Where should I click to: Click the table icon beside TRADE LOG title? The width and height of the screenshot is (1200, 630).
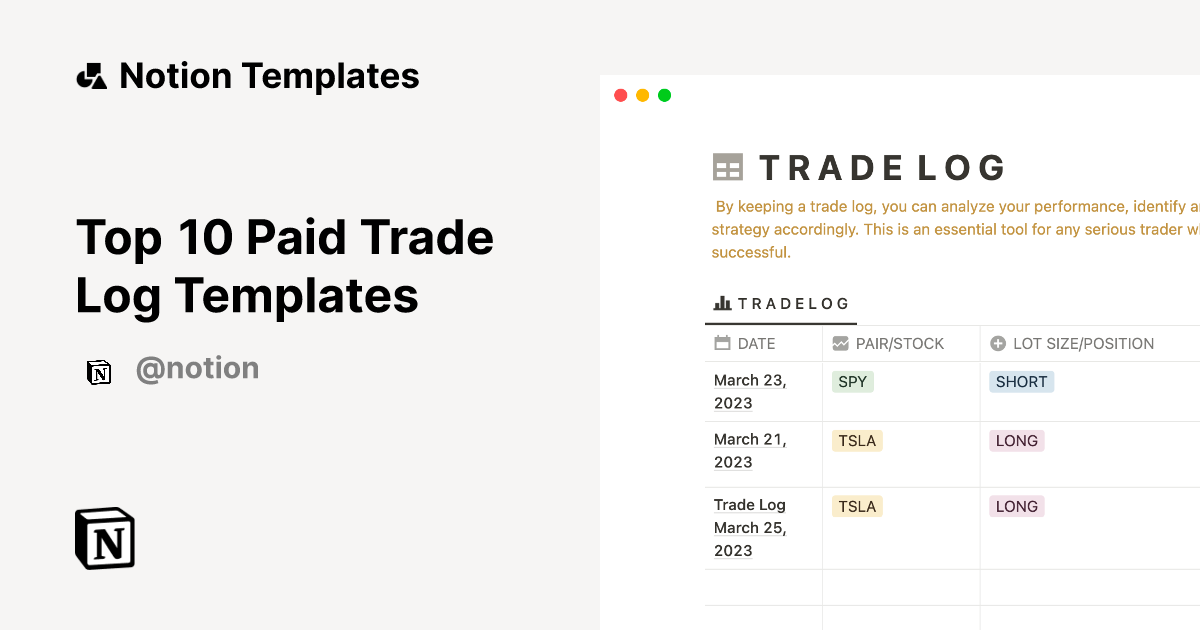(728, 167)
